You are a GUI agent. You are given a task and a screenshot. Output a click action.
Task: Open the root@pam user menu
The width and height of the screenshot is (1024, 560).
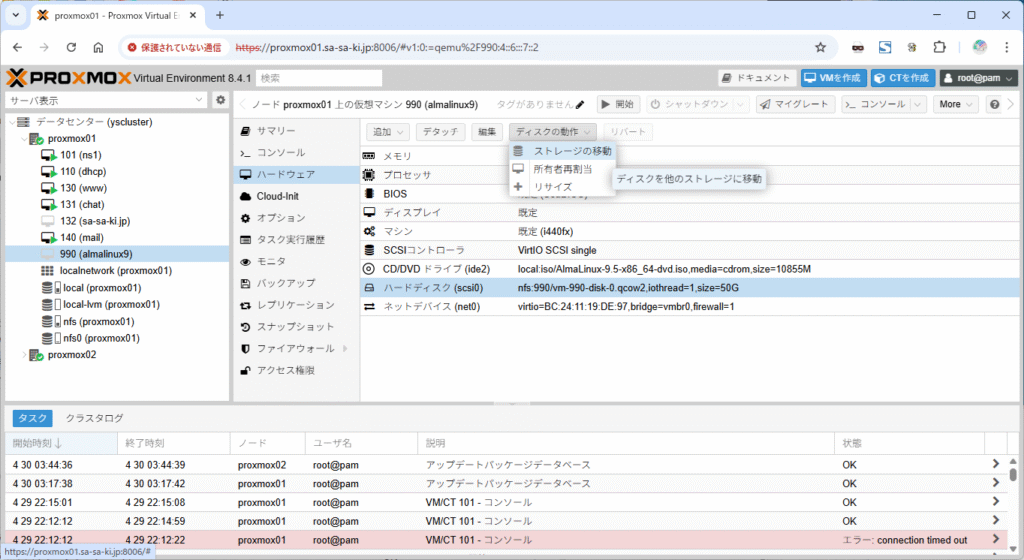(x=978, y=78)
